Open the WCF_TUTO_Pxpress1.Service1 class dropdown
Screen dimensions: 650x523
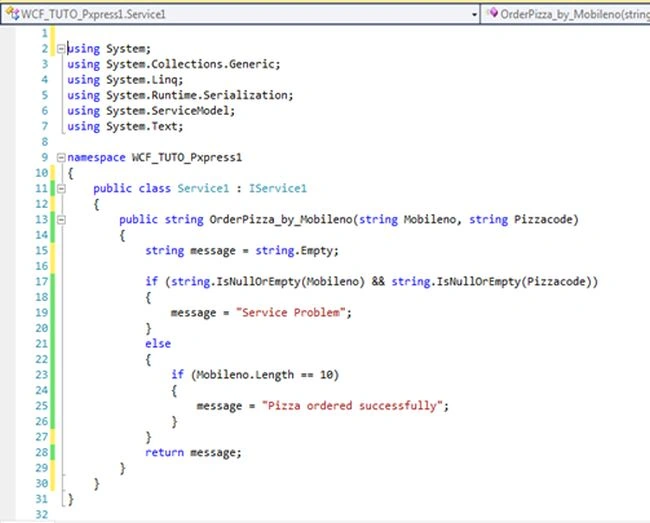[x=240, y=14]
